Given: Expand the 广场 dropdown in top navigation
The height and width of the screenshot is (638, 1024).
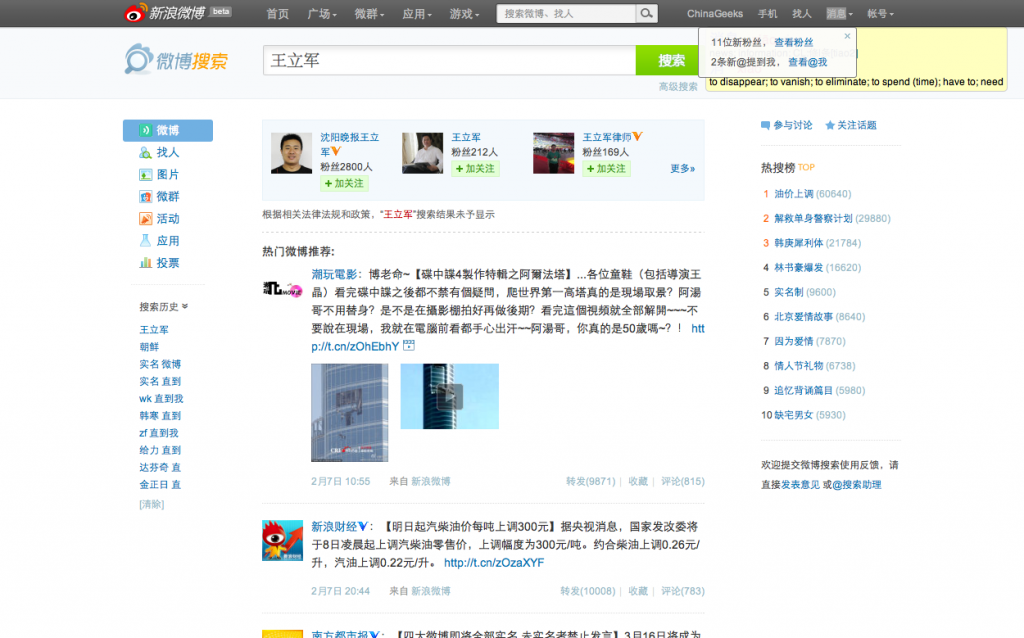Looking at the screenshot, I should point(323,14).
